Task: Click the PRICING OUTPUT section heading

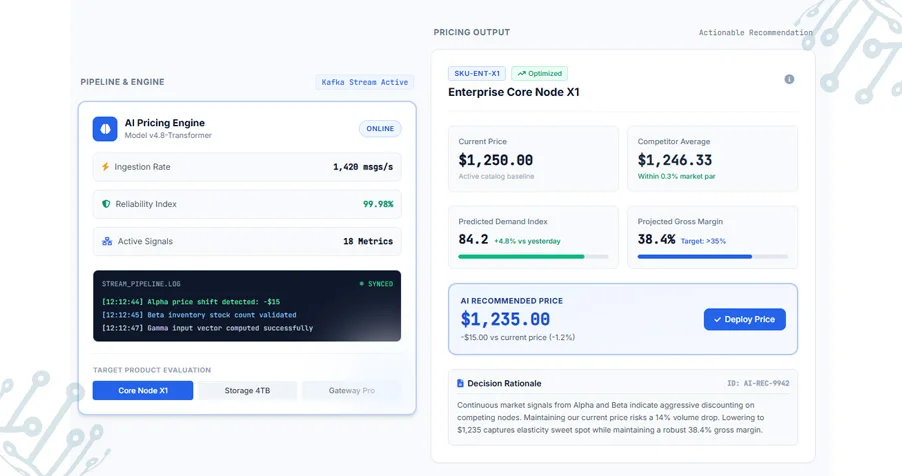Action: pyautogui.click(x=472, y=32)
